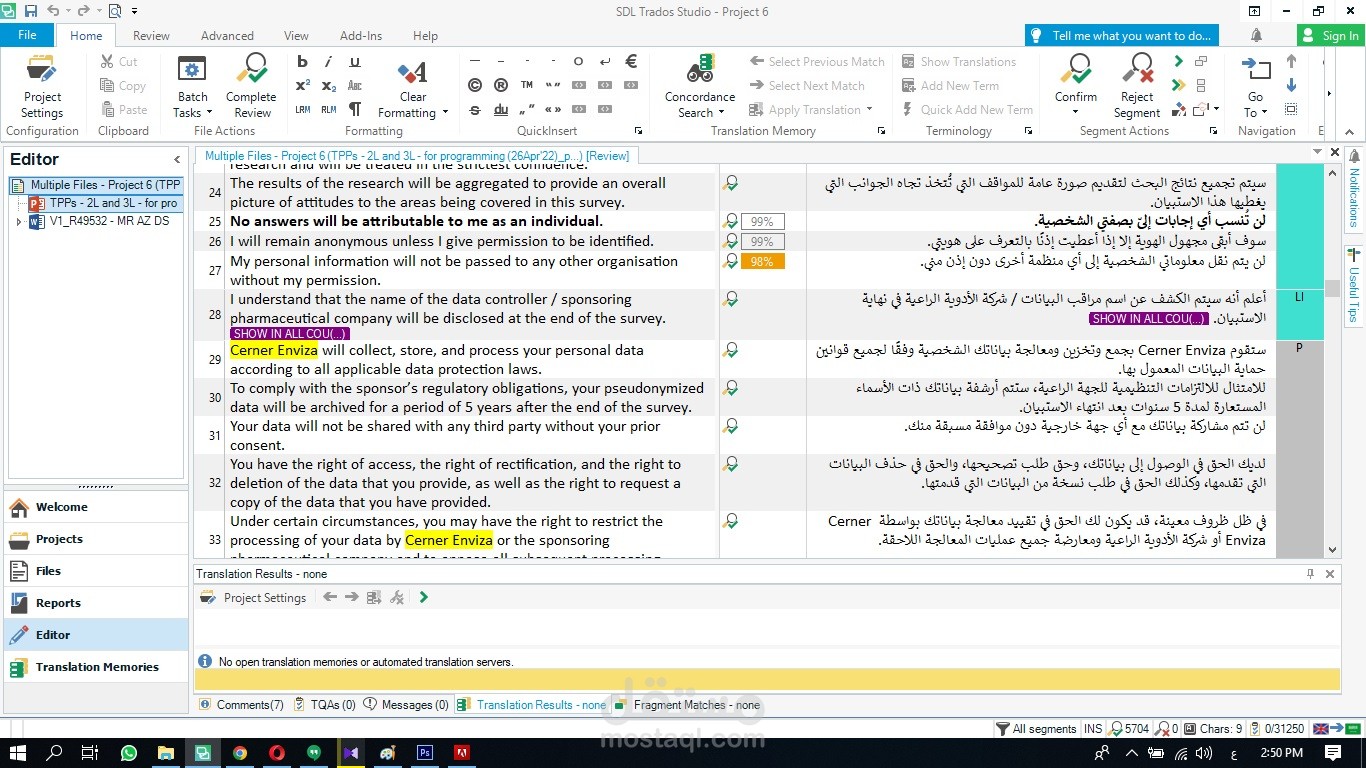Click the Complete Review icon

(x=250, y=70)
